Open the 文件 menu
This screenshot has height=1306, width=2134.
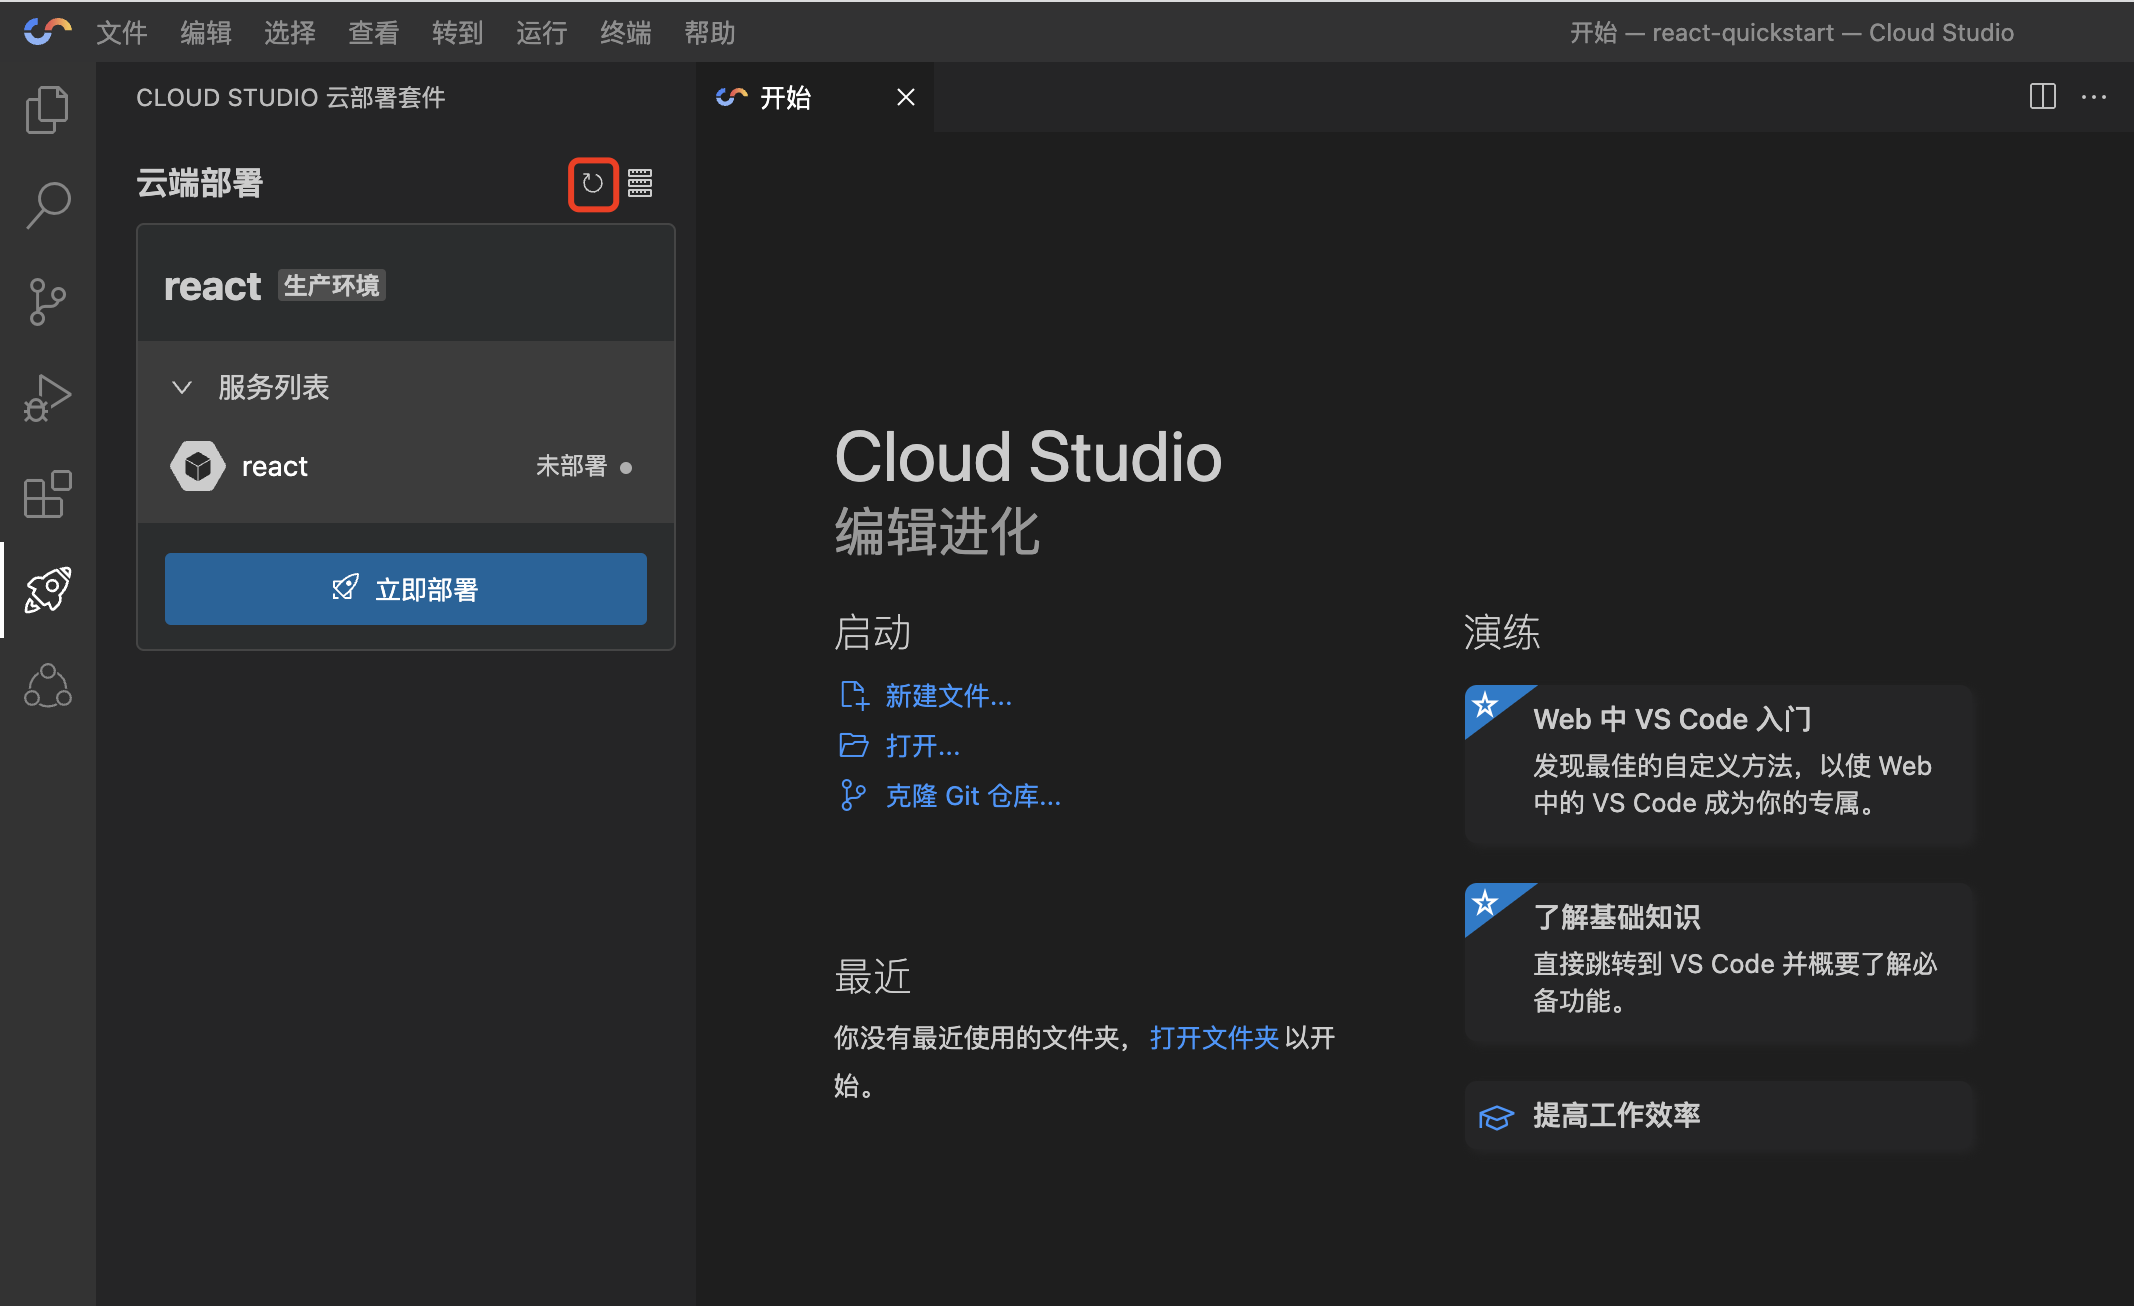(122, 33)
